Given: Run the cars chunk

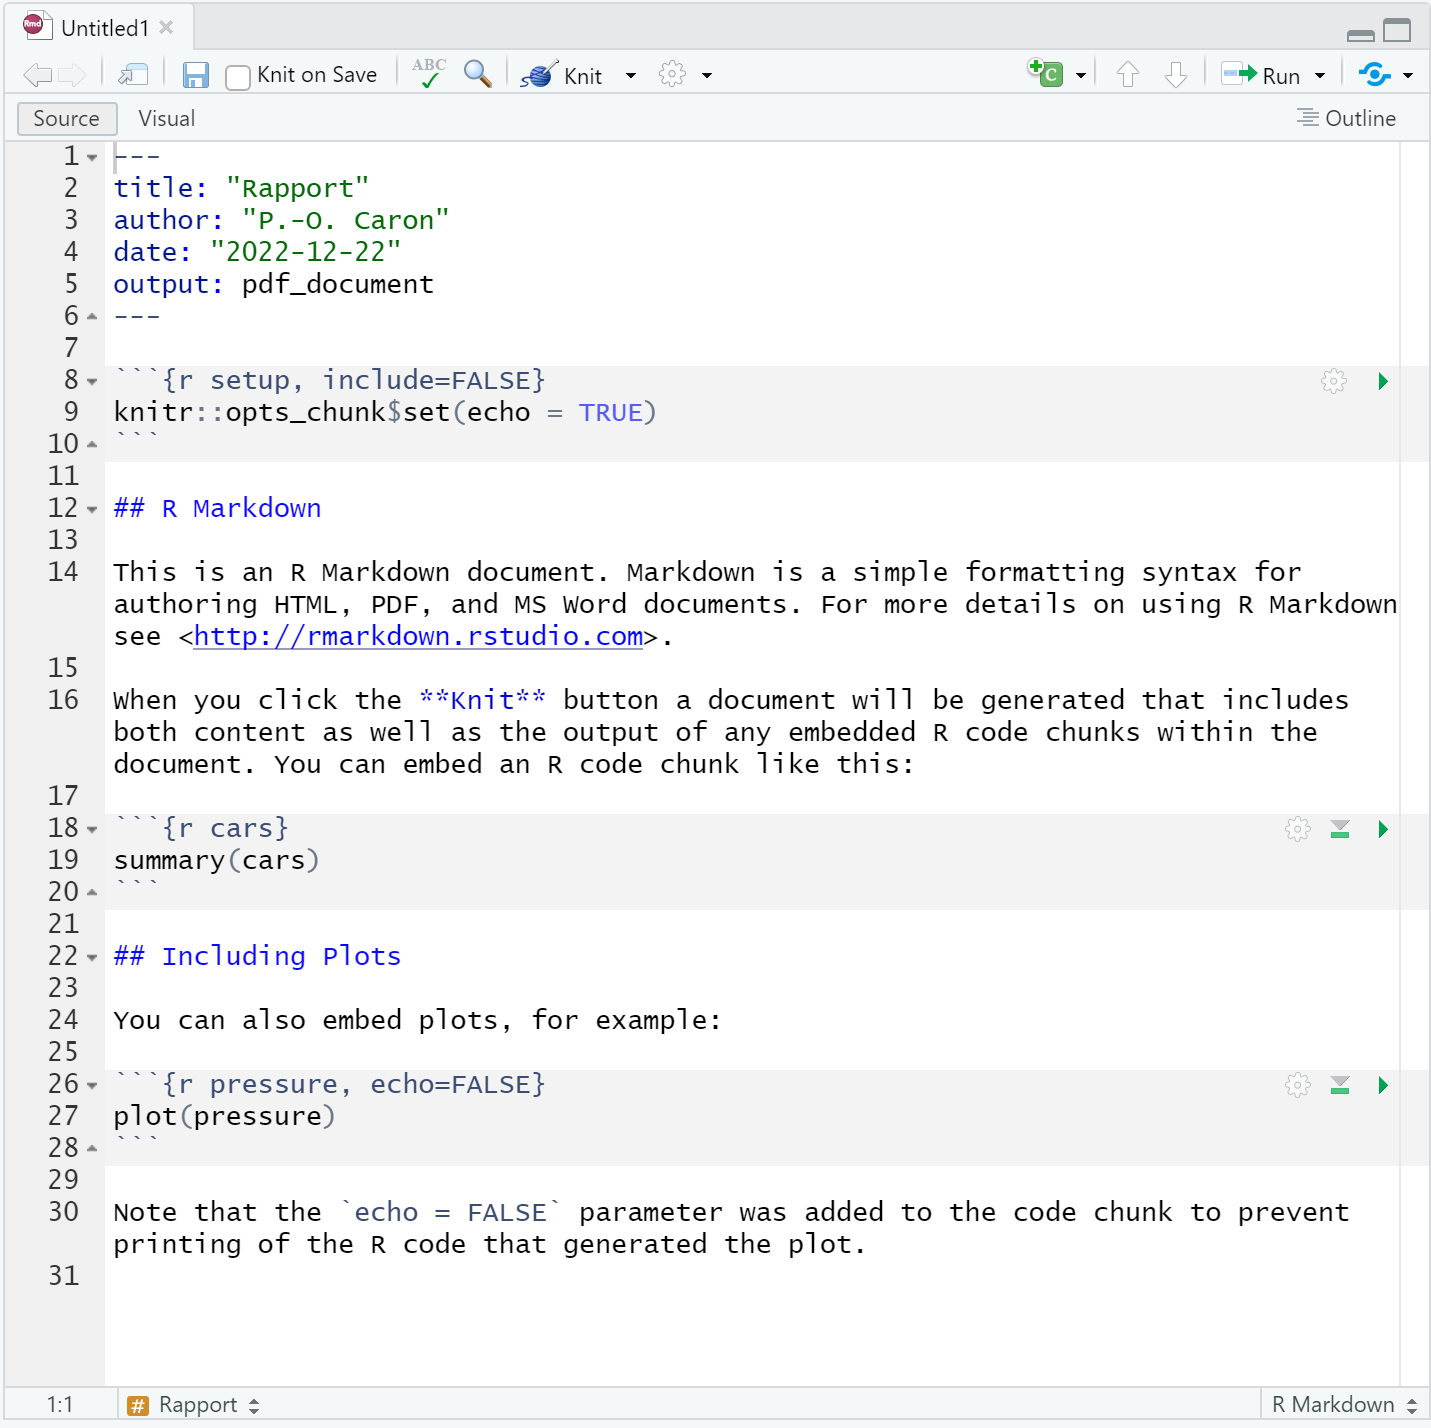Looking at the screenshot, I should click(1383, 829).
